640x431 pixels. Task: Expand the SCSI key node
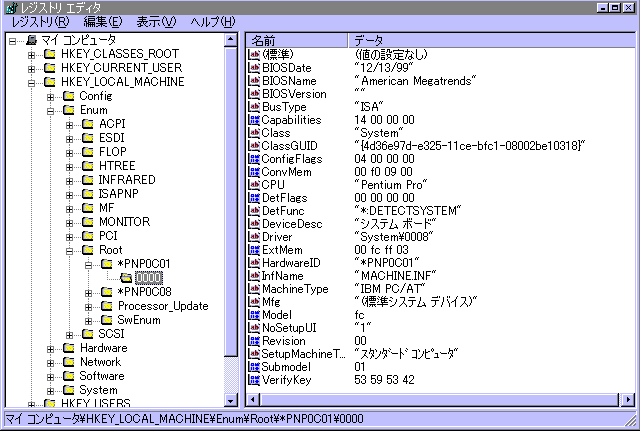[69, 333]
